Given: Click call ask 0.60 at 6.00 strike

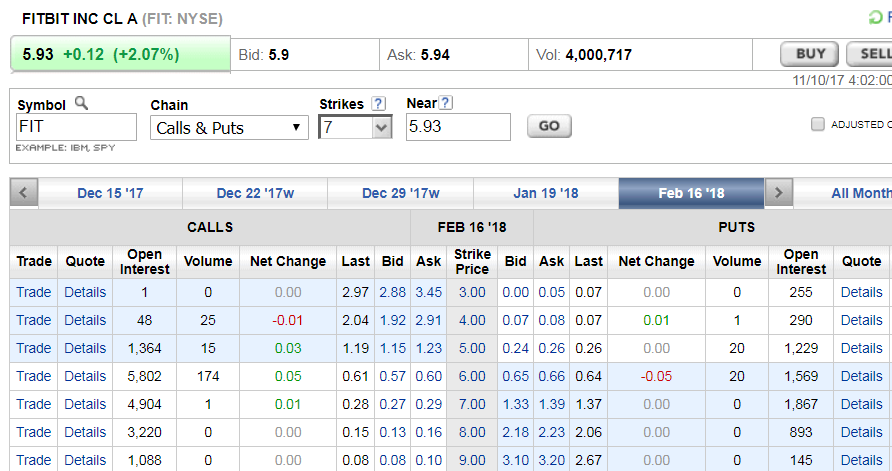Looking at the screenshot, I should [428, 376].
